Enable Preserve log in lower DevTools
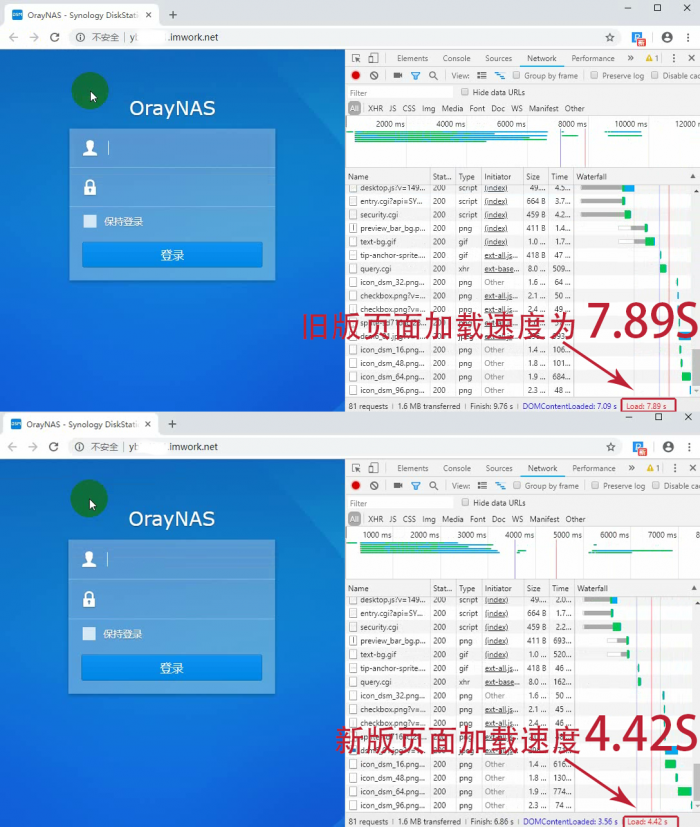 [x=595, y=485]
